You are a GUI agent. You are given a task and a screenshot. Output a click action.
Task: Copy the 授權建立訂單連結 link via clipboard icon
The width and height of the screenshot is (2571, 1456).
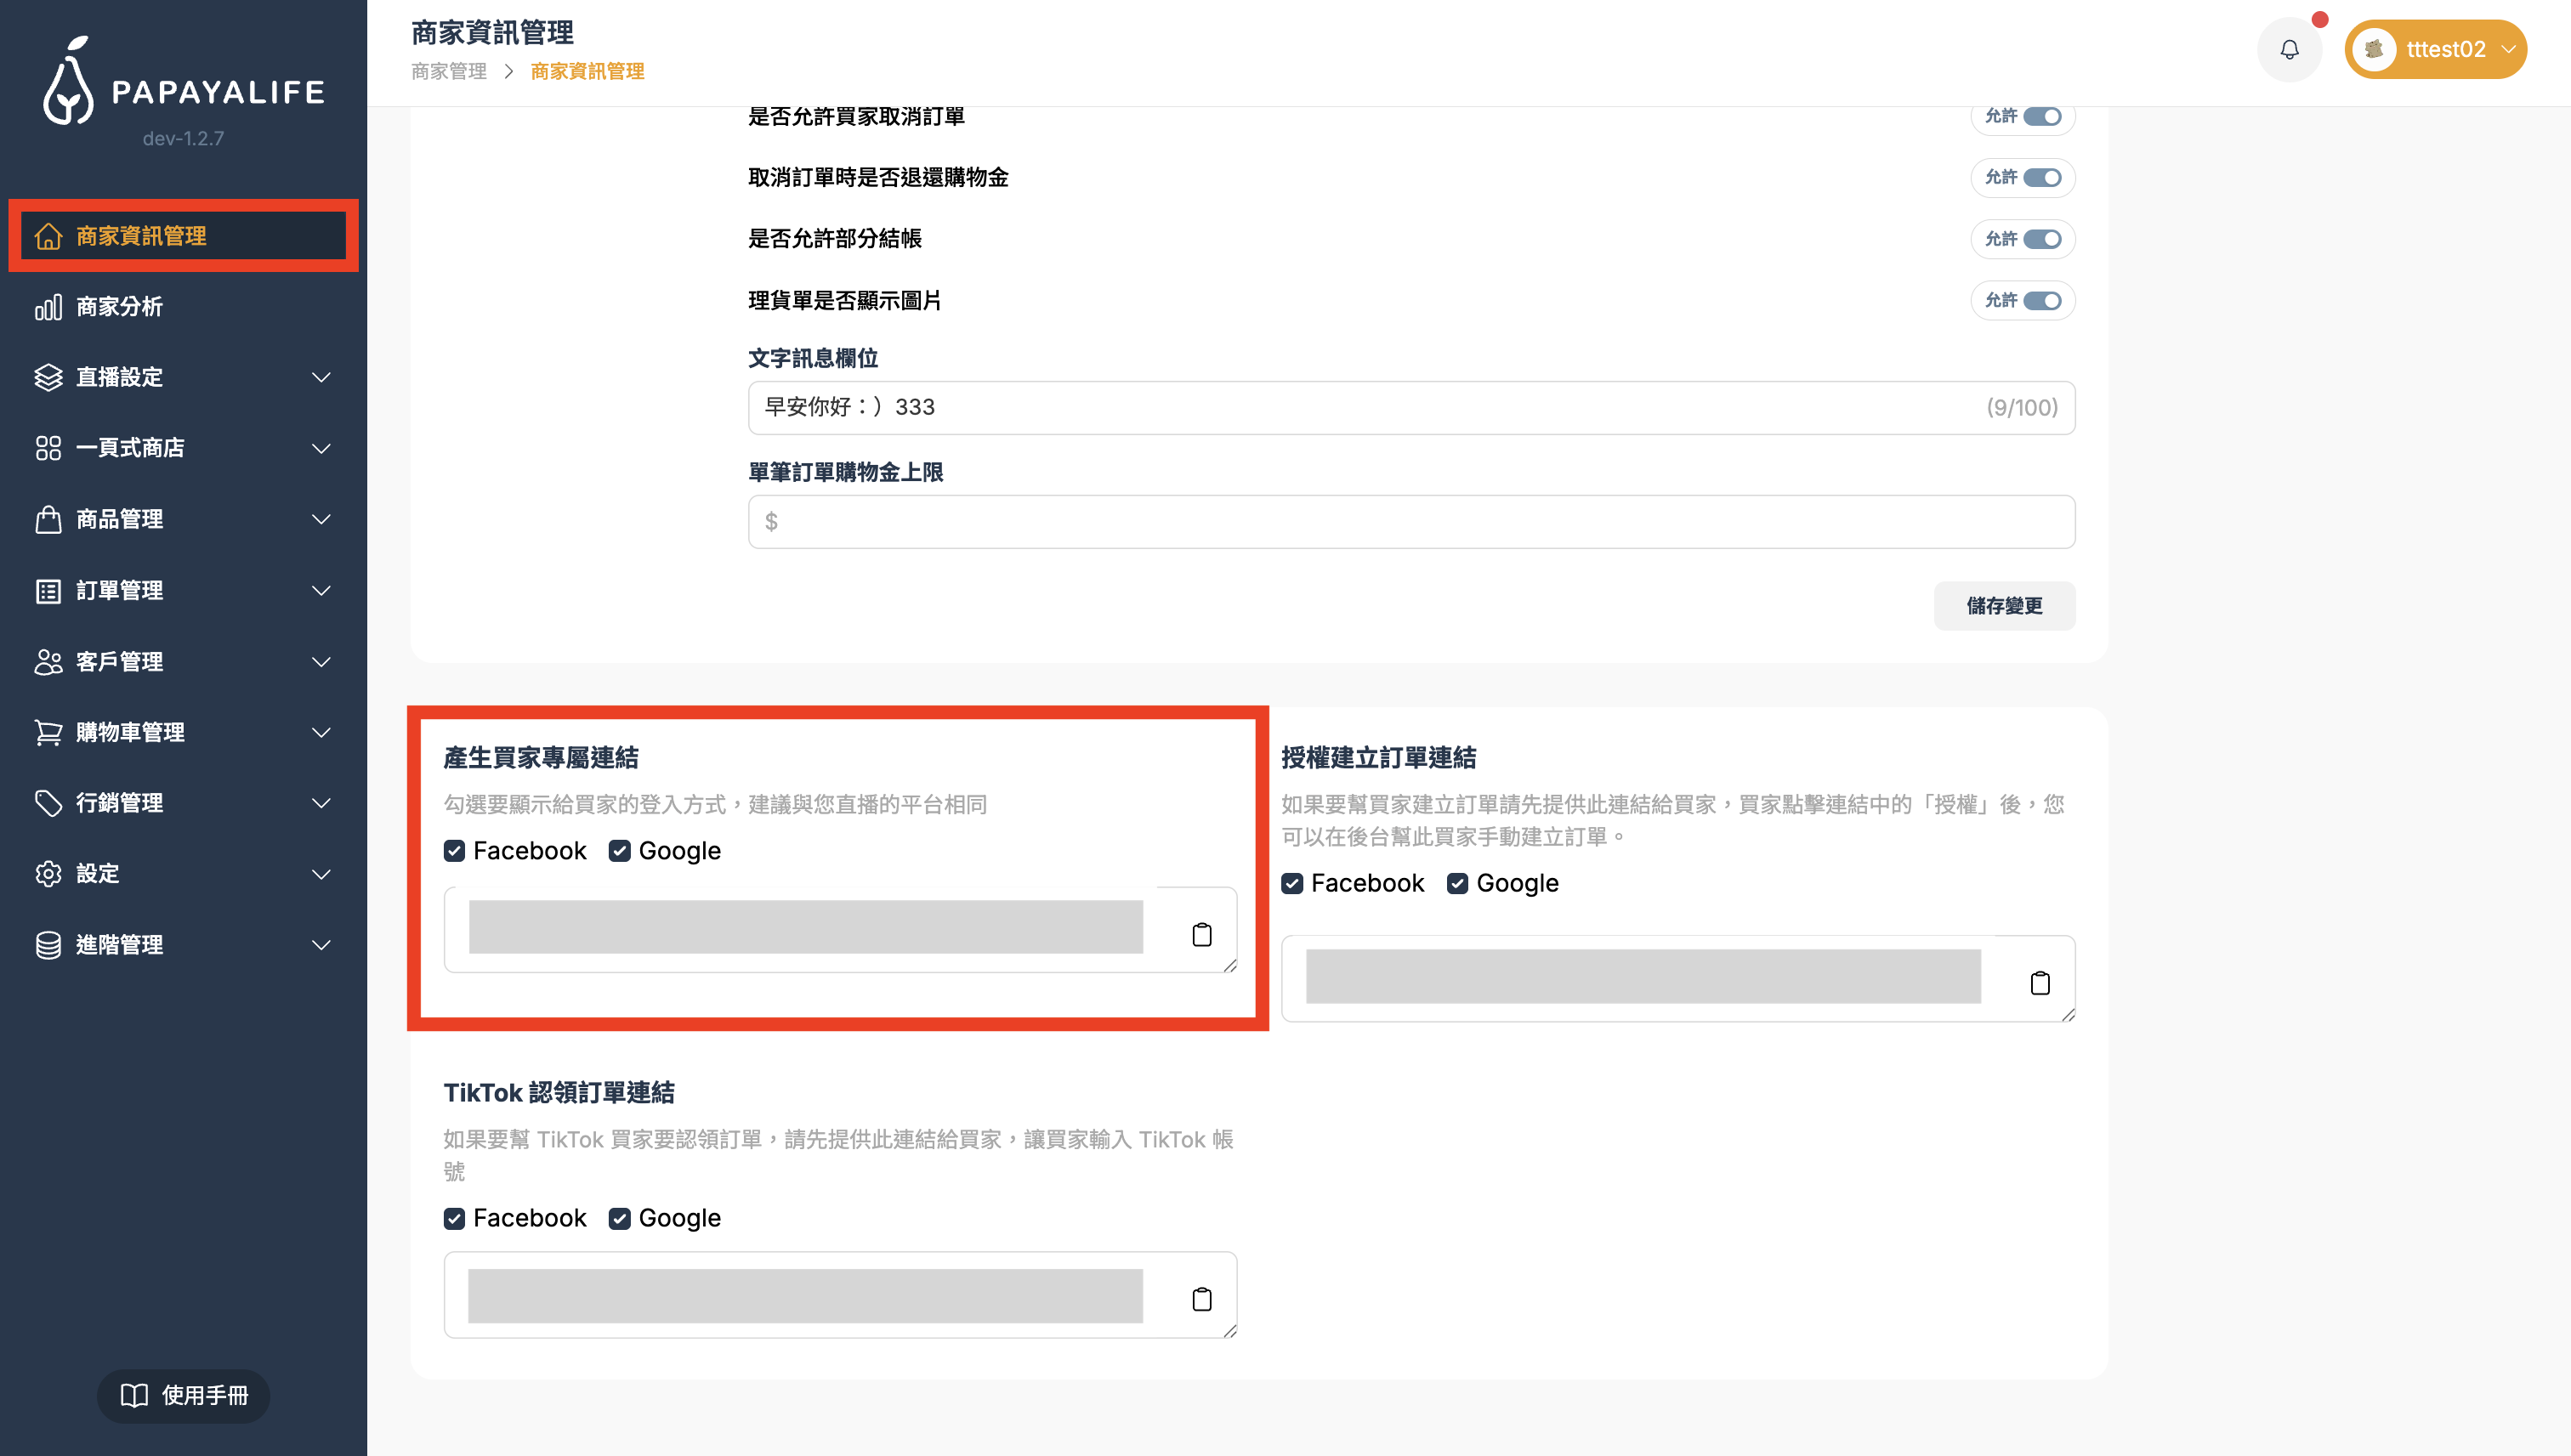2039,983
